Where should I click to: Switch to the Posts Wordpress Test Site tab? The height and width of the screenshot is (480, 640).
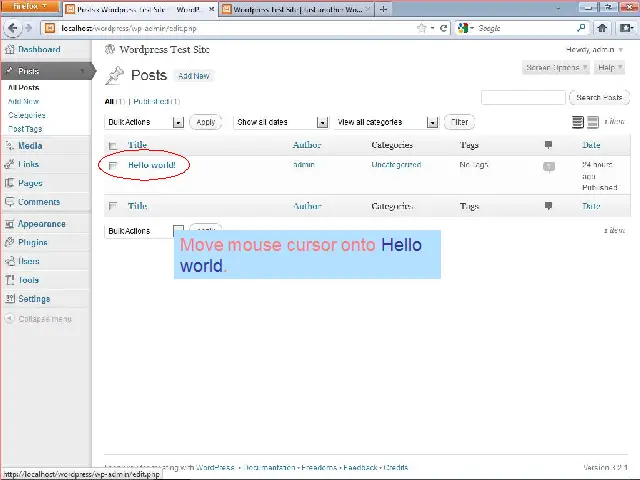pyautogui.click(x=139, y=9)
